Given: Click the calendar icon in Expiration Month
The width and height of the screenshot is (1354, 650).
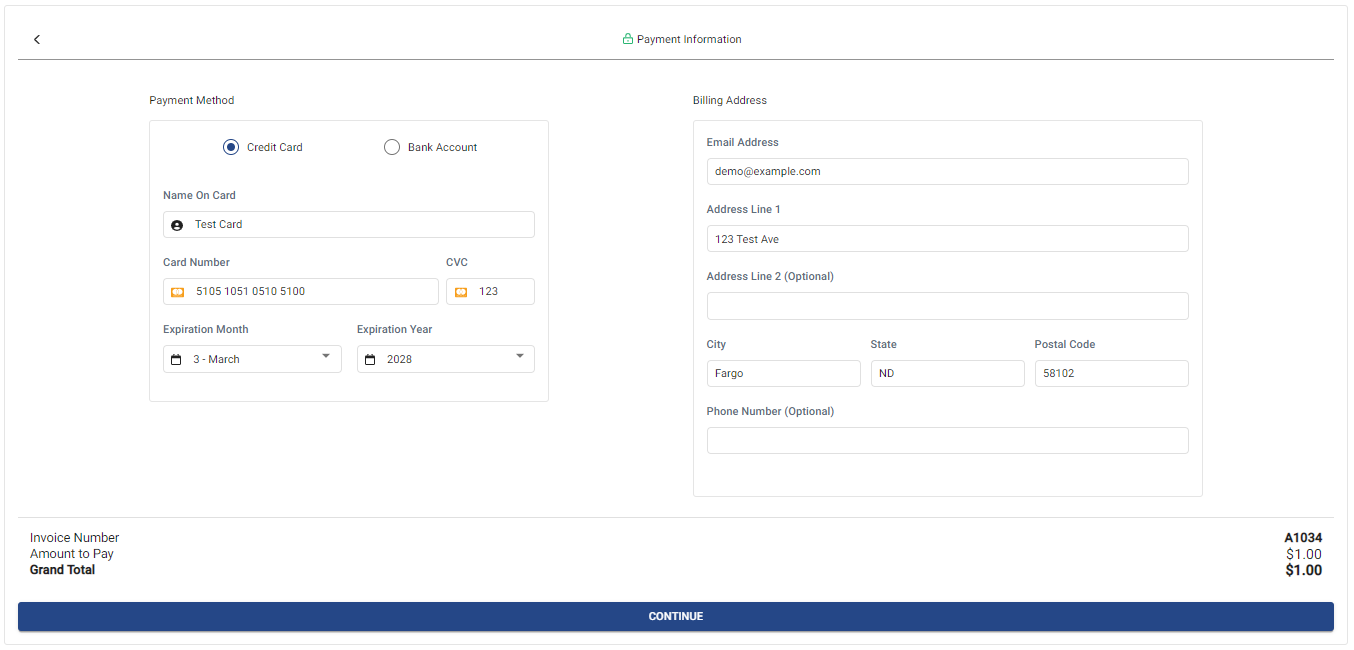Looking at the screenshot, I should [176, 359].
